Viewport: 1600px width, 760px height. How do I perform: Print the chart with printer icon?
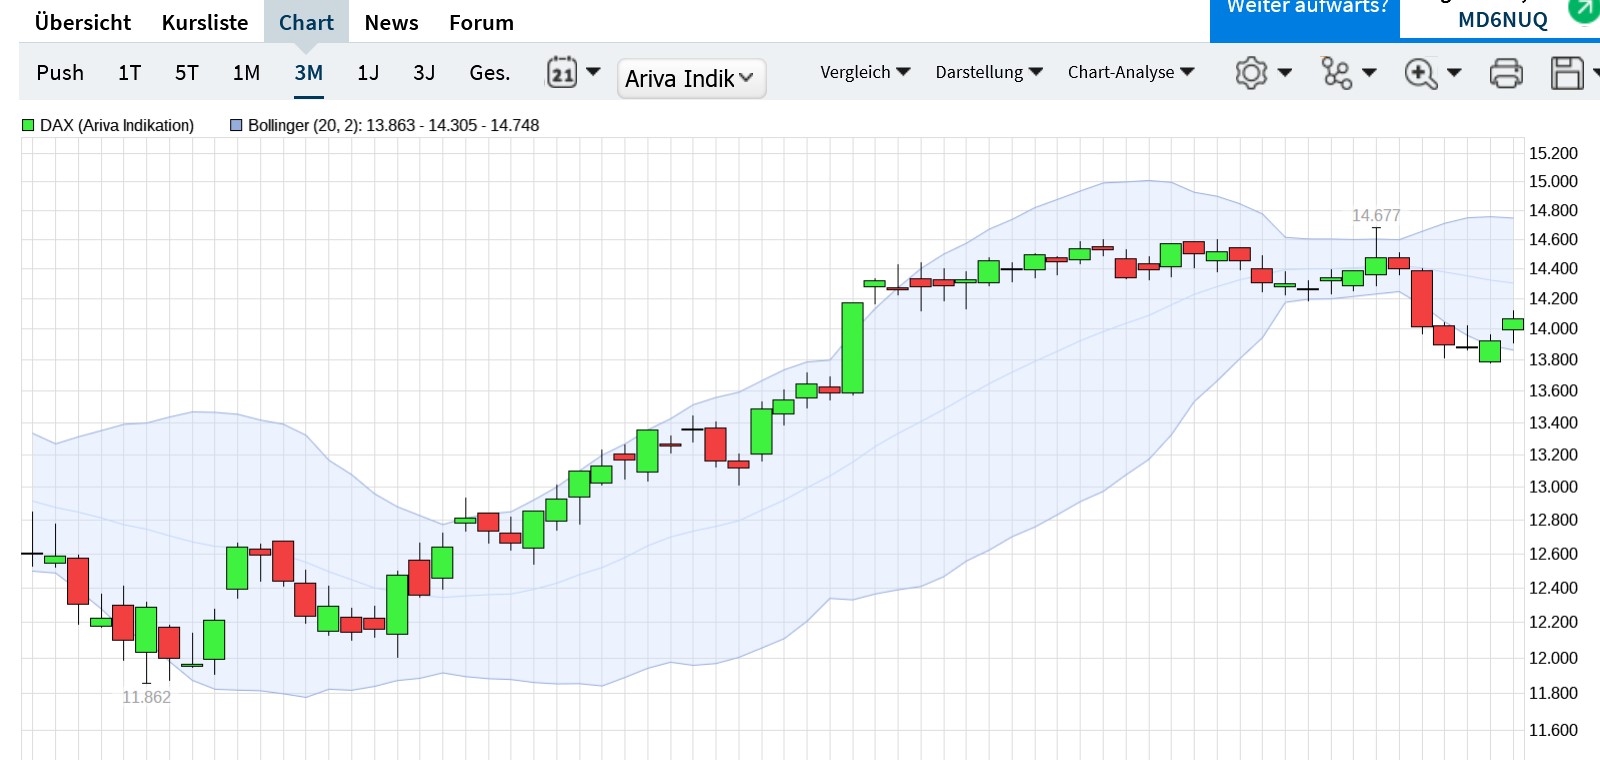point(1506,72)
